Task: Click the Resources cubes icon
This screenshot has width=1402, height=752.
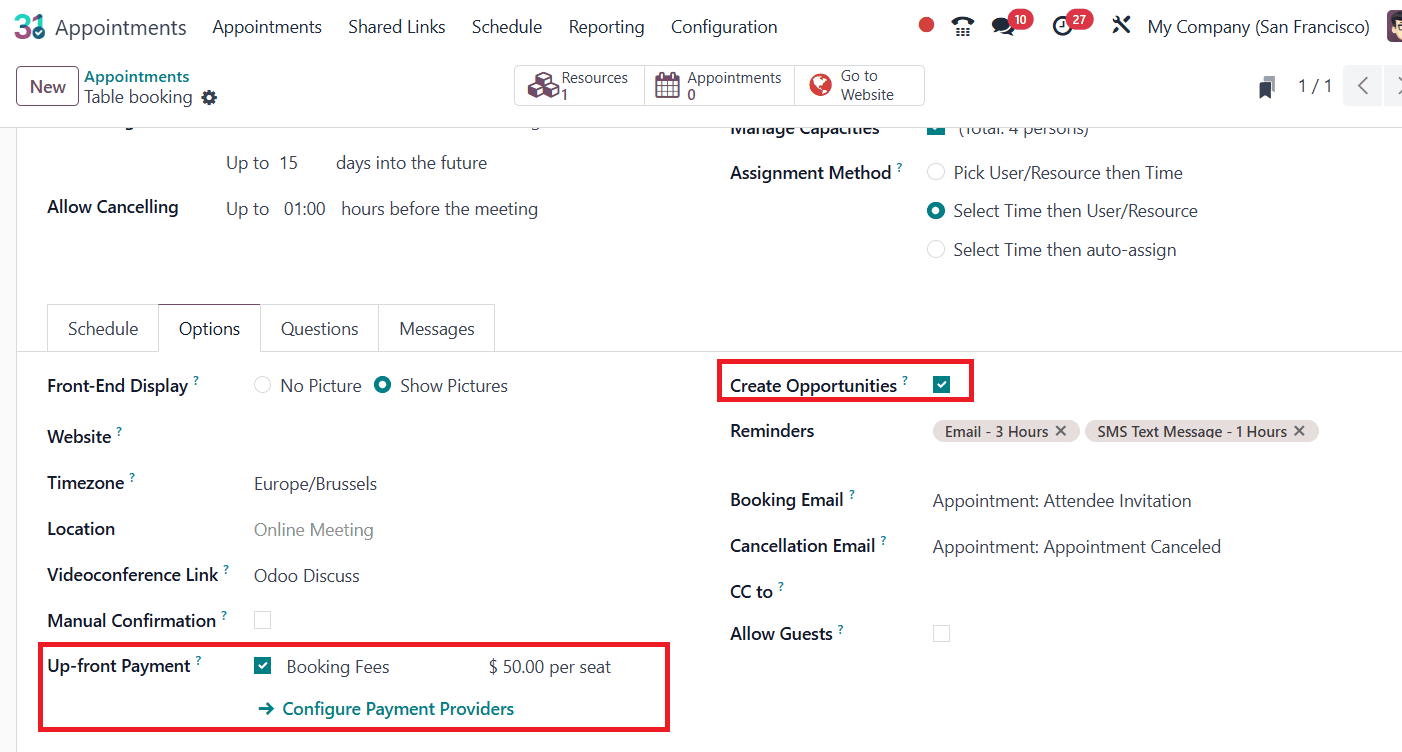Action: point(543,86)
